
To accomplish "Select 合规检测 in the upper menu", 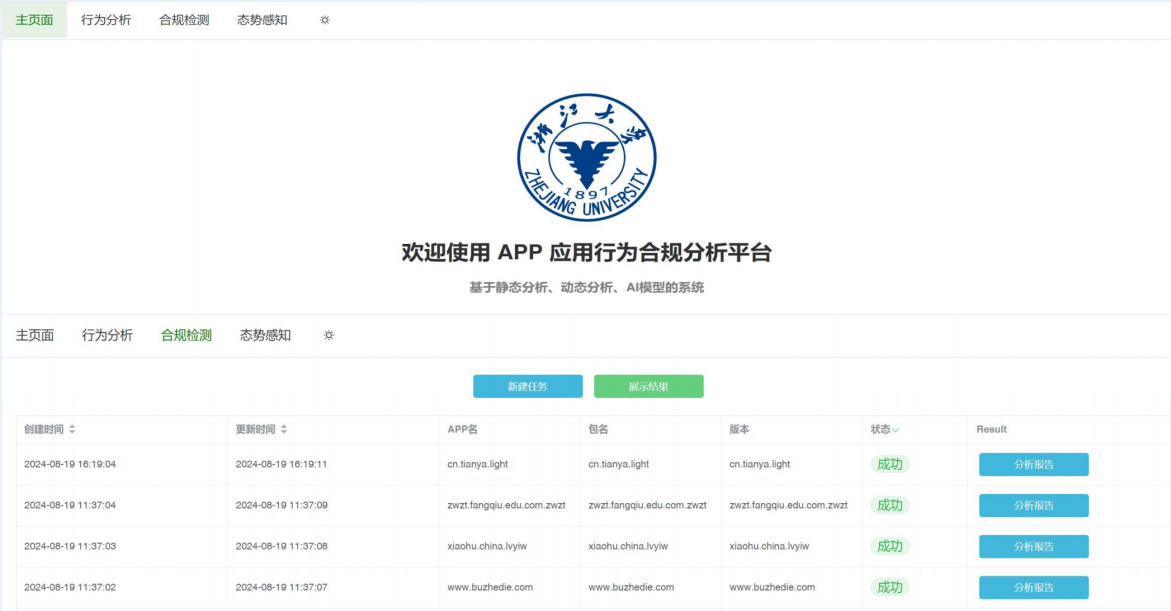I will click(x=184, y=20).
